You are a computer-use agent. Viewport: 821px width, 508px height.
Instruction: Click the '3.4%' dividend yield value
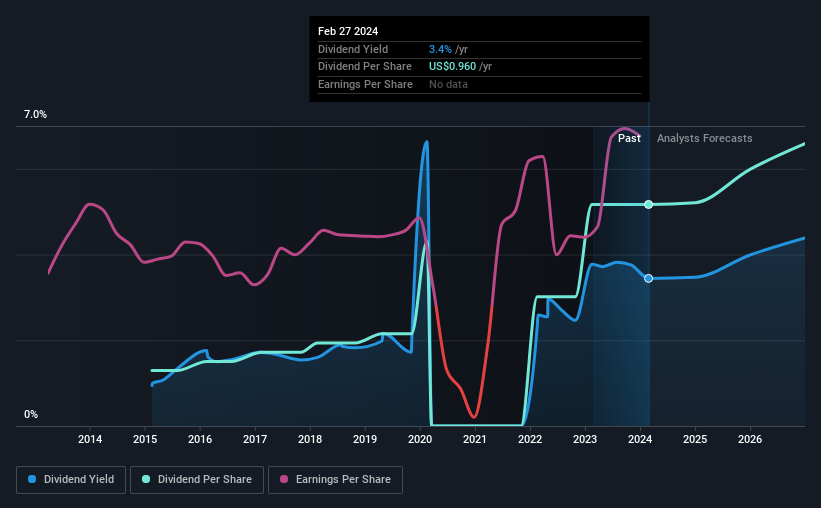(440, 49)
